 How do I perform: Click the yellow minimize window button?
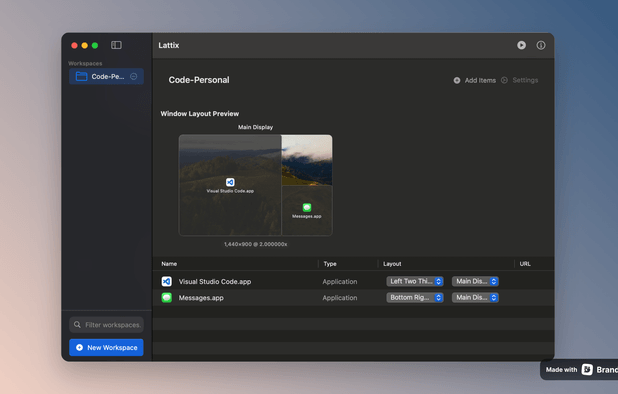point(84,45)
